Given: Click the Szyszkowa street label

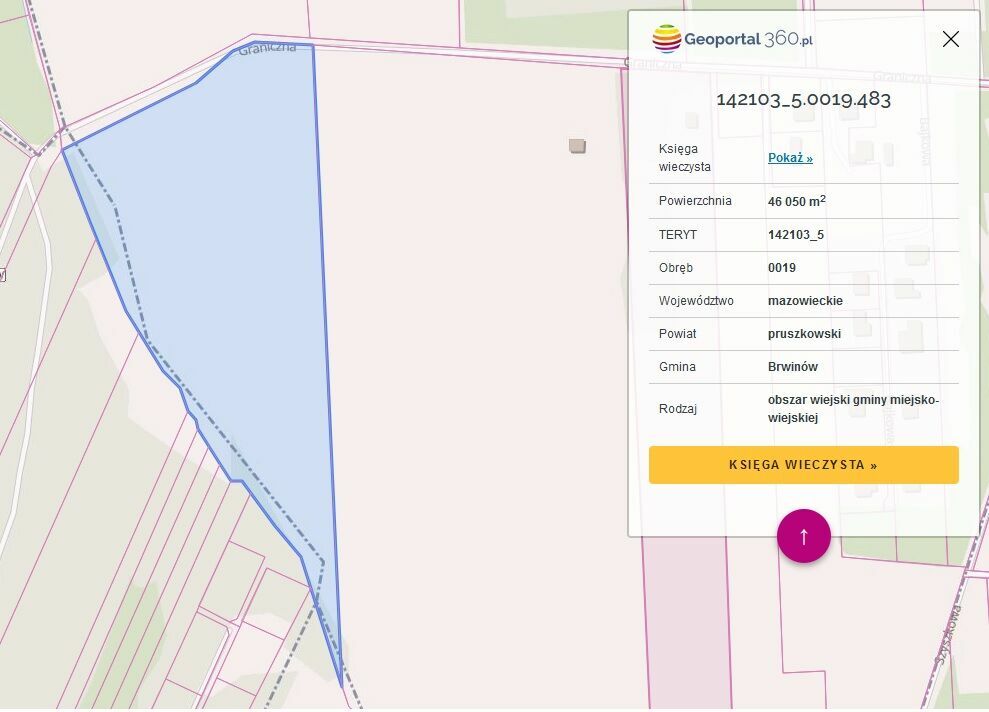Looking at the screenshot, I should coord(947,635).
